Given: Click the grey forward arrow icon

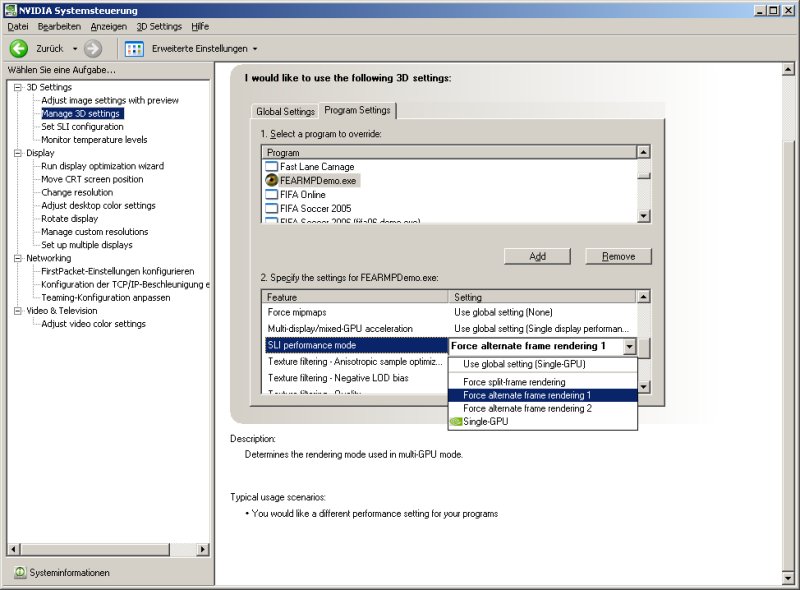Looking at the screenshot, I should (92, 48).
